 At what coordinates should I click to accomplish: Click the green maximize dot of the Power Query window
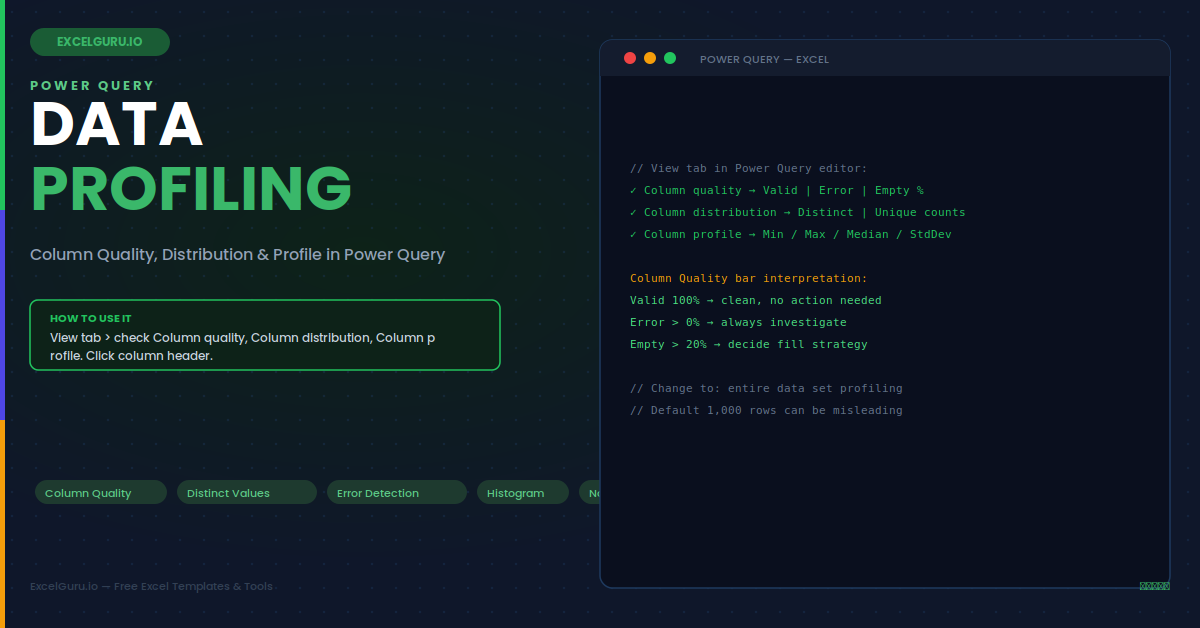point(670,58)
